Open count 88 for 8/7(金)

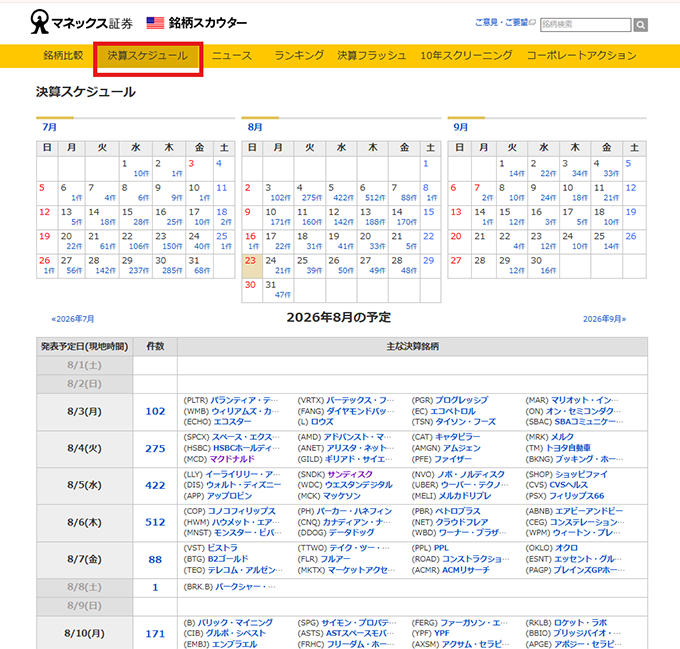pyautogui.click(x=155, y=560)
